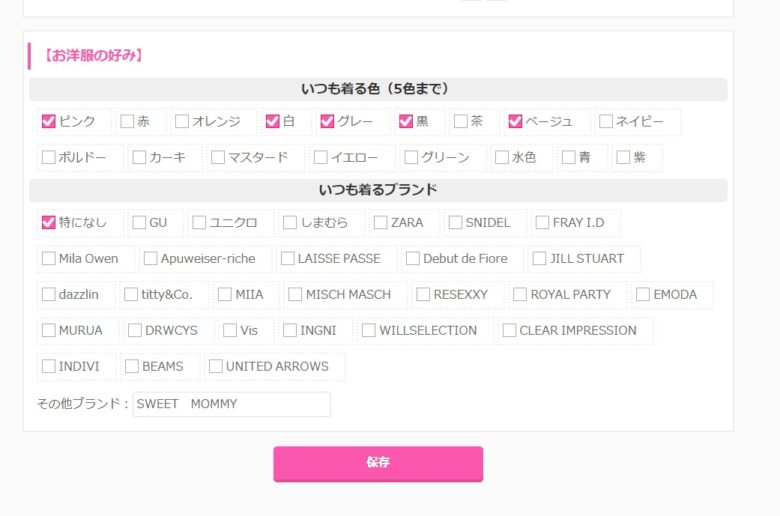Click the その他ブランド text field
The height and width of the screenshot is (516, 780).
coord(231,405)
